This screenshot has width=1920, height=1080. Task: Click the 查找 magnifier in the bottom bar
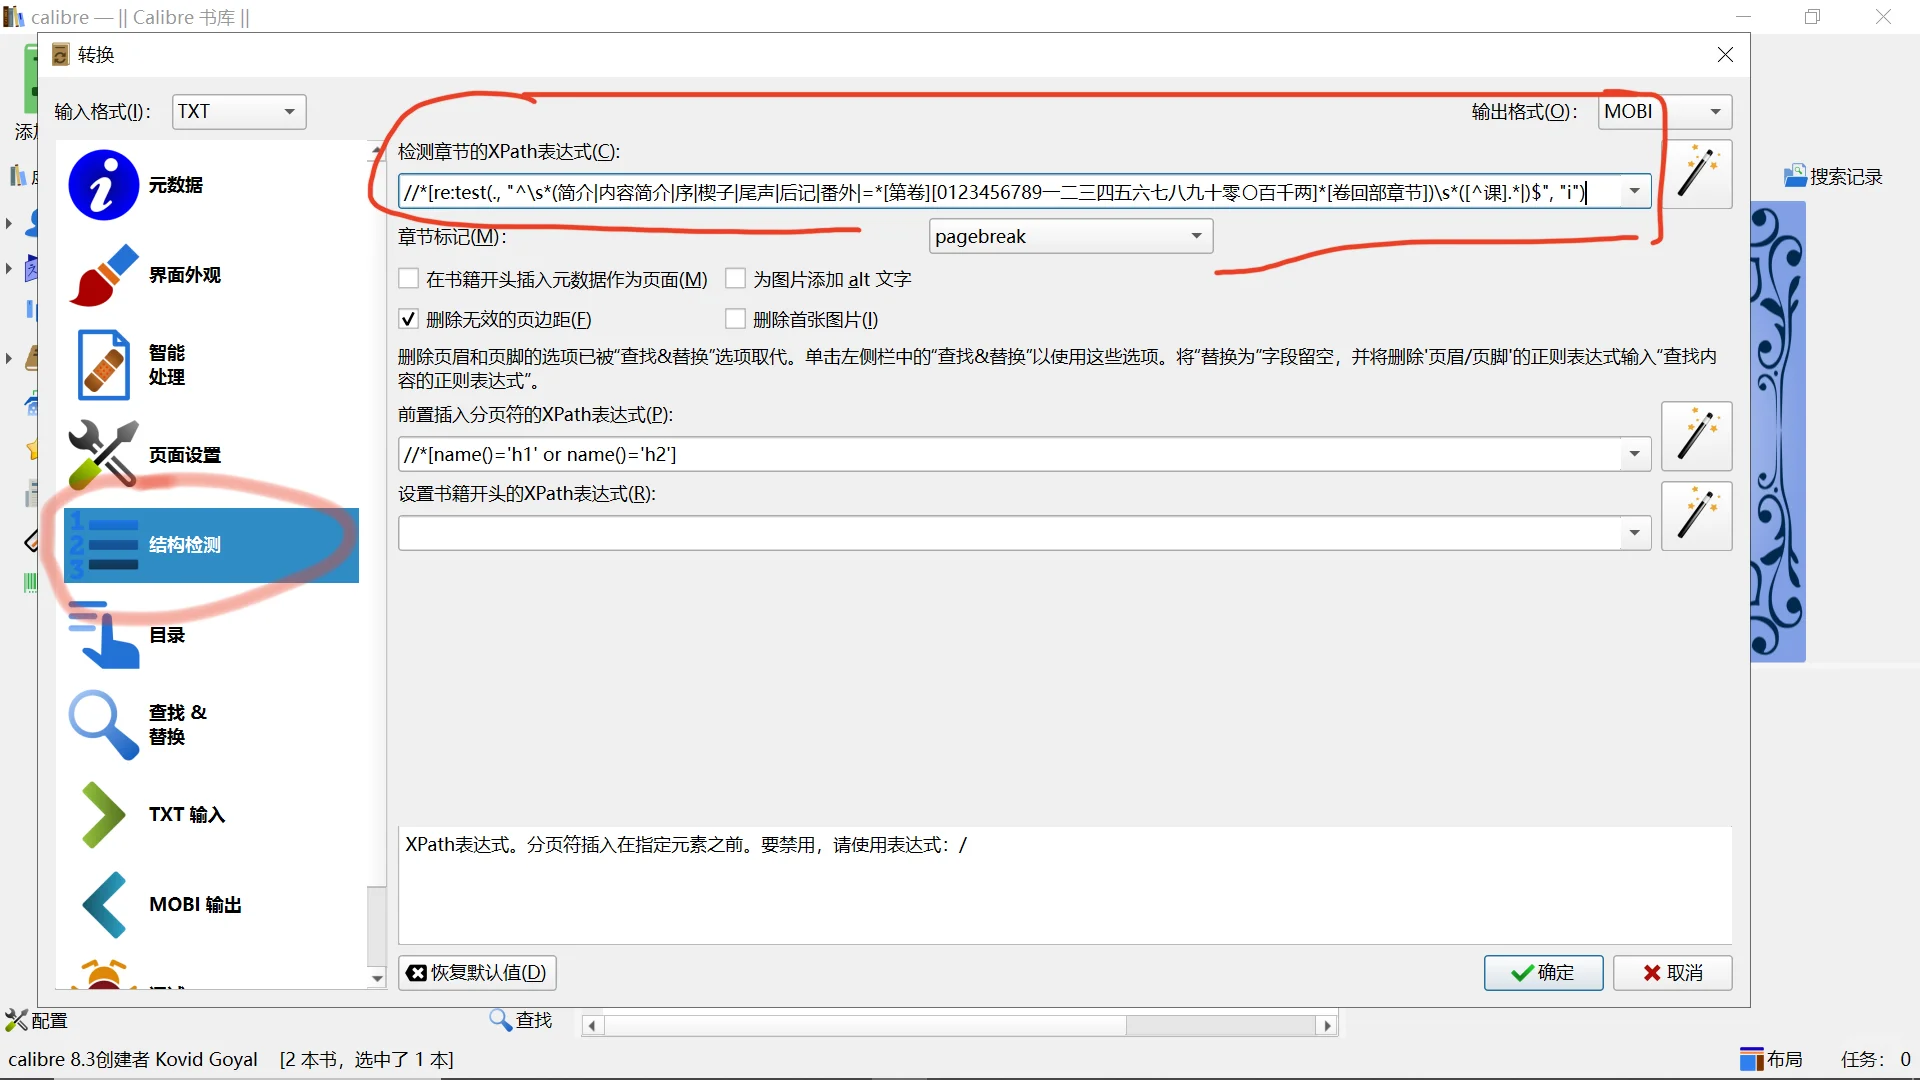(500, 1019)
